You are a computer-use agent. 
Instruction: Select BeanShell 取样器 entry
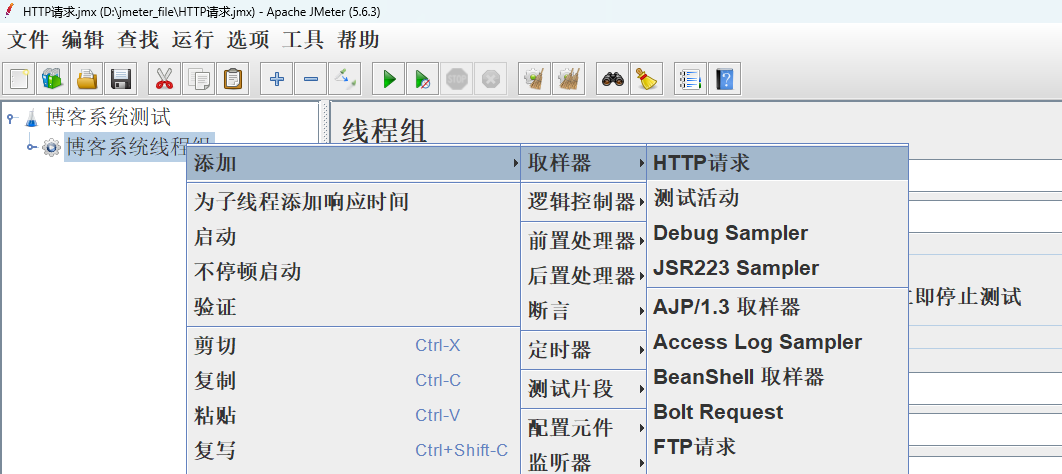[x=778, y=377]
